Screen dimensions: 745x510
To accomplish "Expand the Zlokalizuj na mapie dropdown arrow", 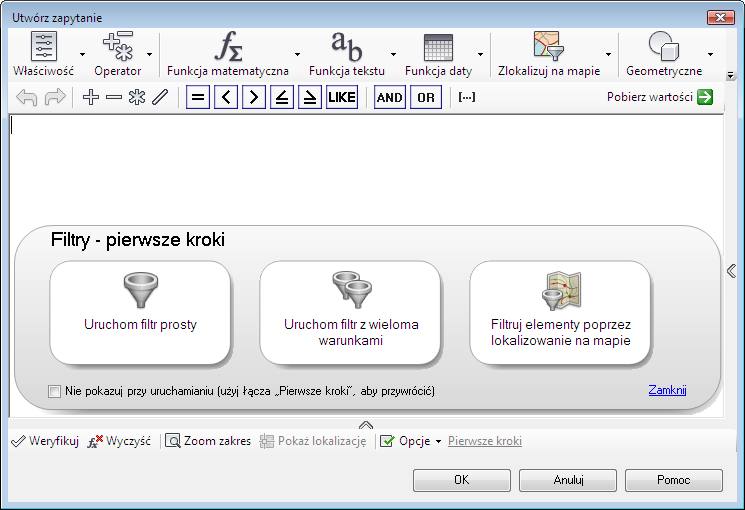I will [608, 54].
